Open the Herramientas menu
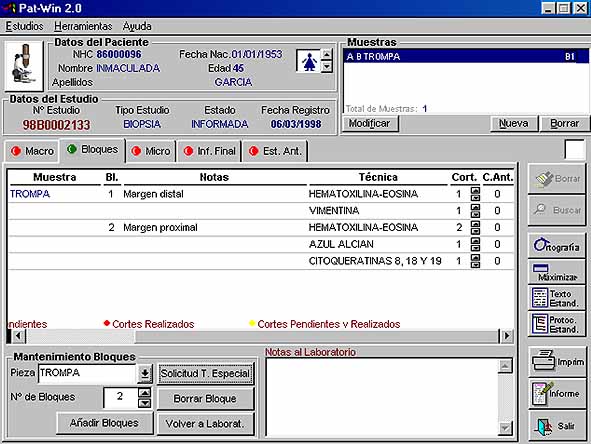The image size is (591, 444). pos(83,26)
